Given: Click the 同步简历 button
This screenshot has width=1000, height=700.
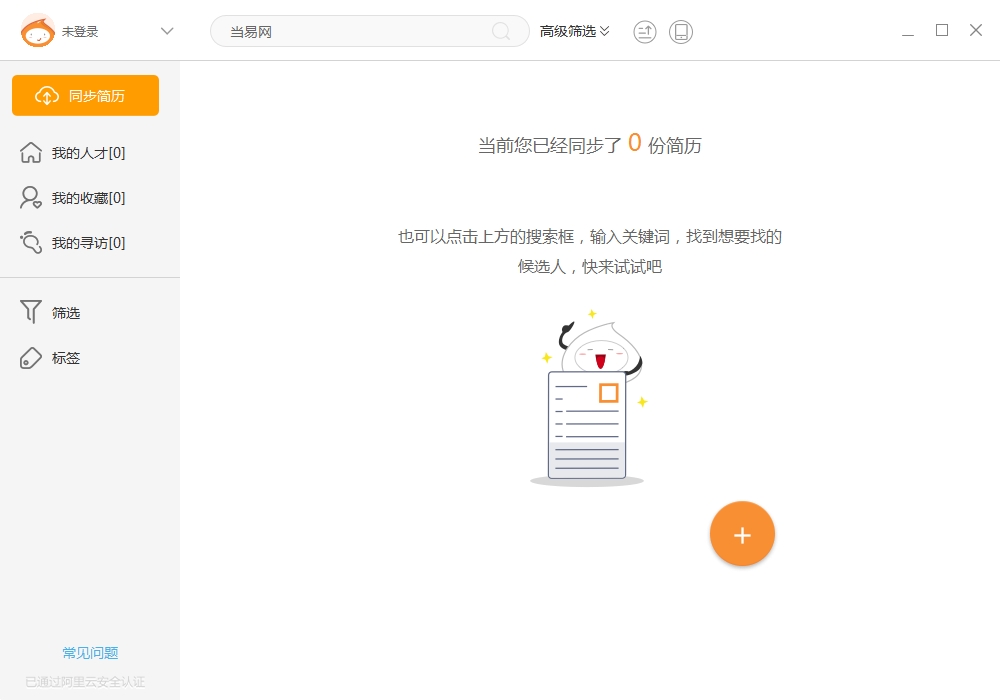Looking at the screenshot, I should coord(85,95).
